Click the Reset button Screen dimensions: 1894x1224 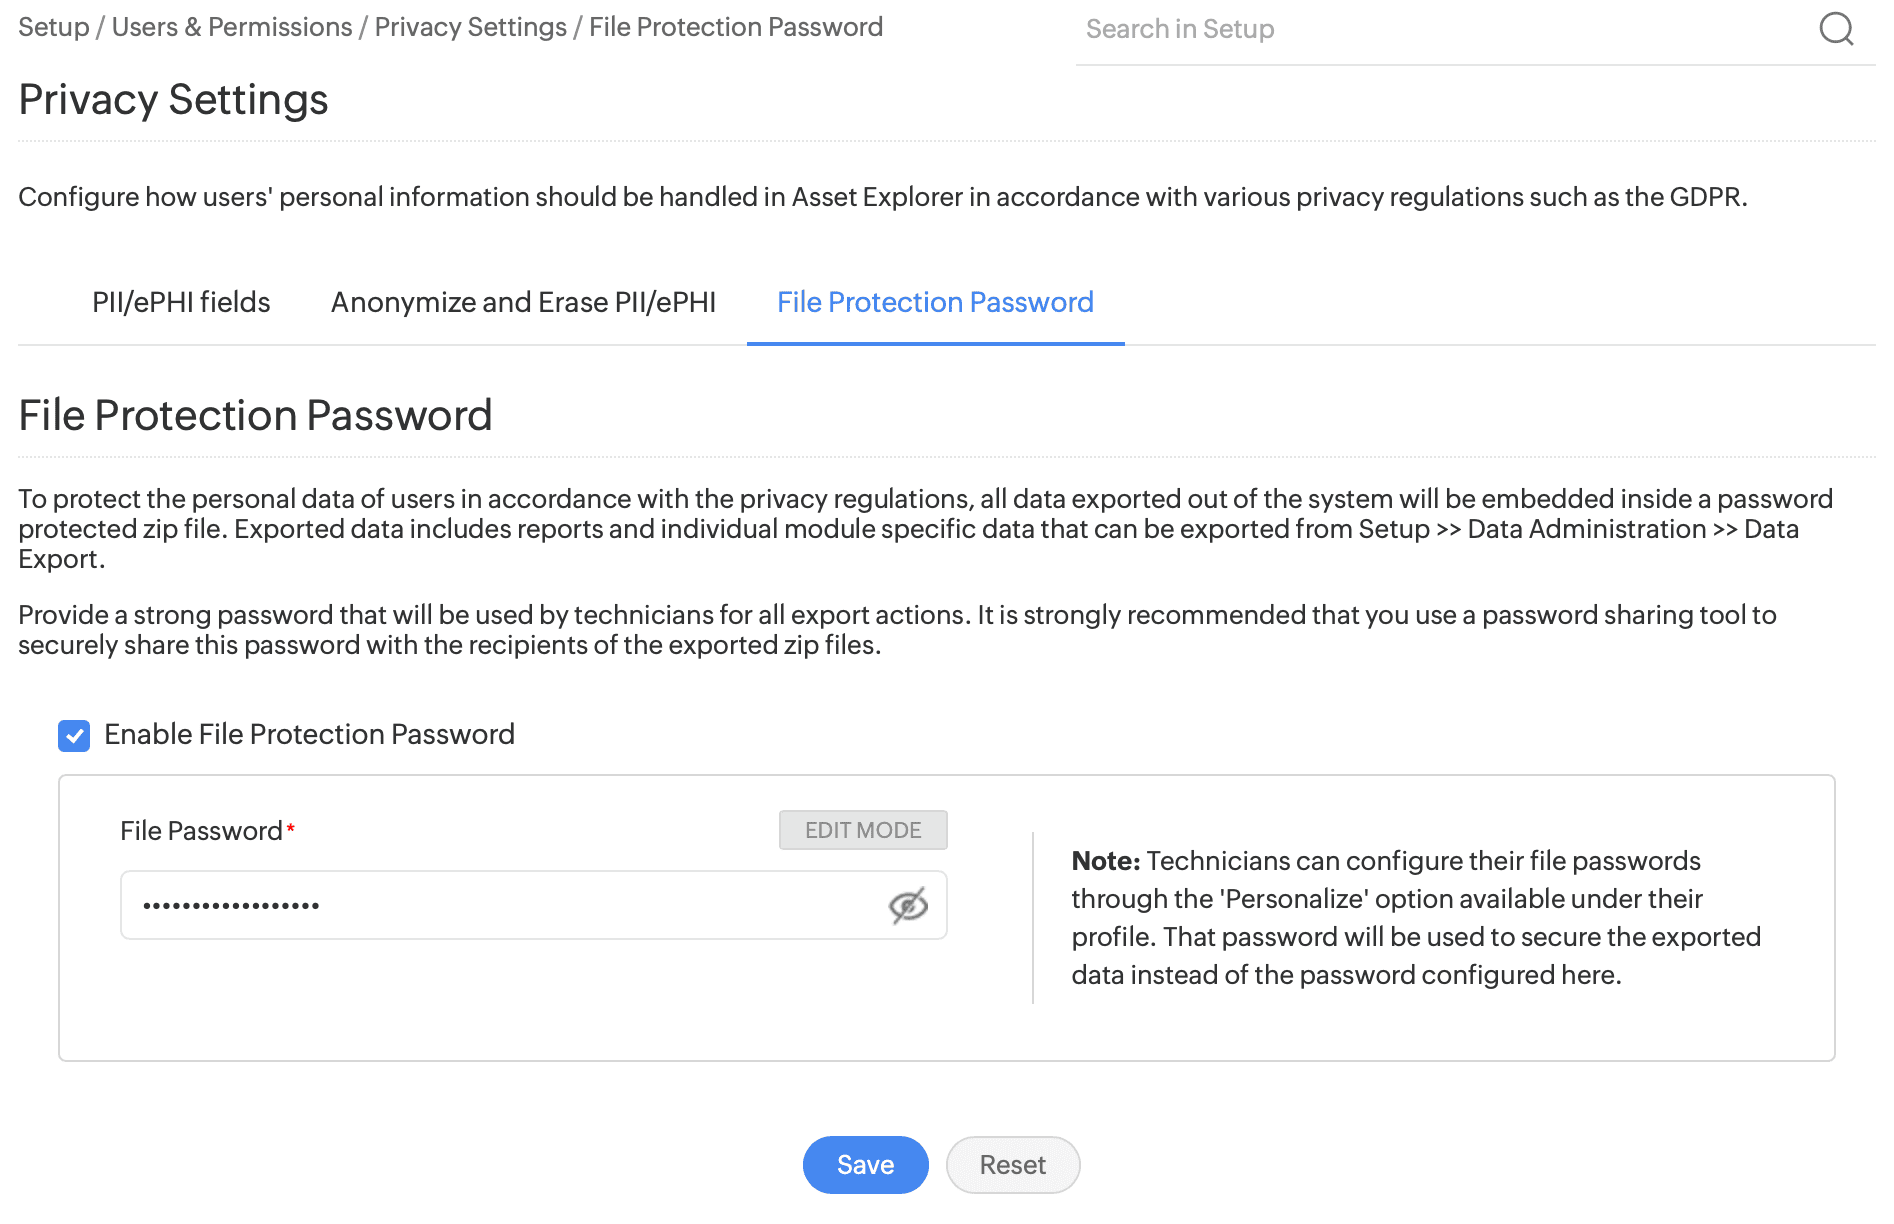point(1012,1165)
